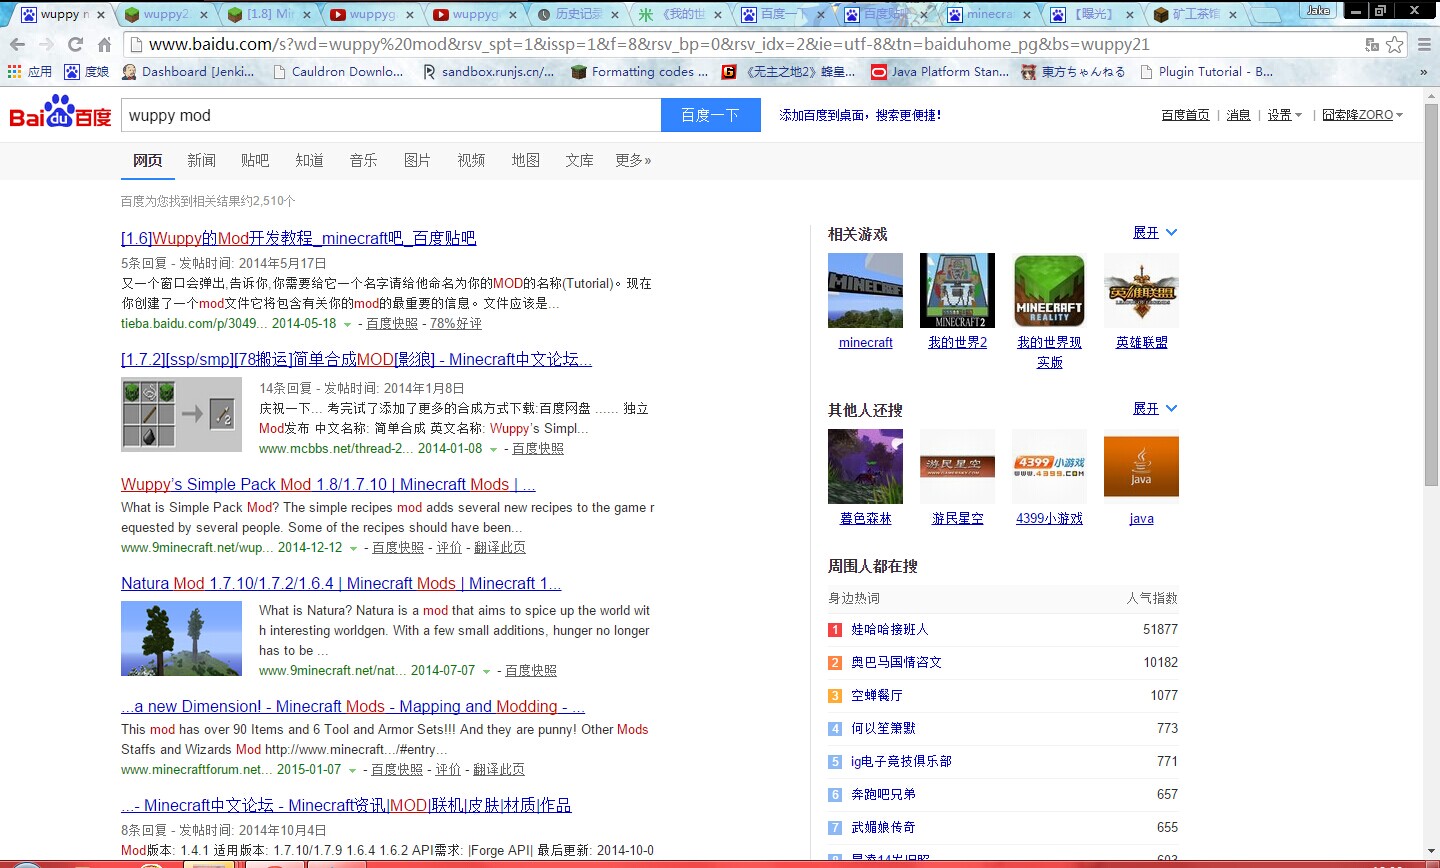Click the Baidu logo
Viewport: 1440px width, 868px height.
point(60,115)
